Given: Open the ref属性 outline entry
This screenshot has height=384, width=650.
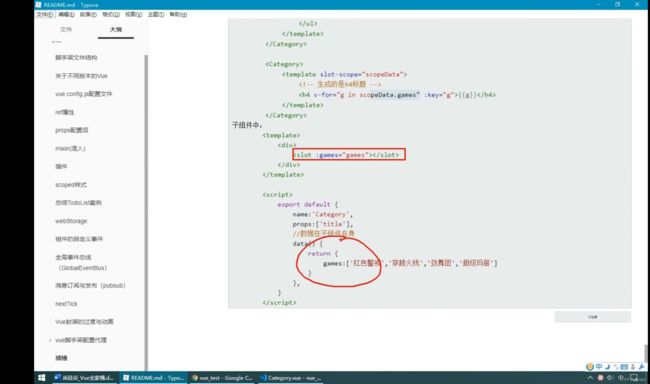Looking at the screenshot, I should pos(65,112).
